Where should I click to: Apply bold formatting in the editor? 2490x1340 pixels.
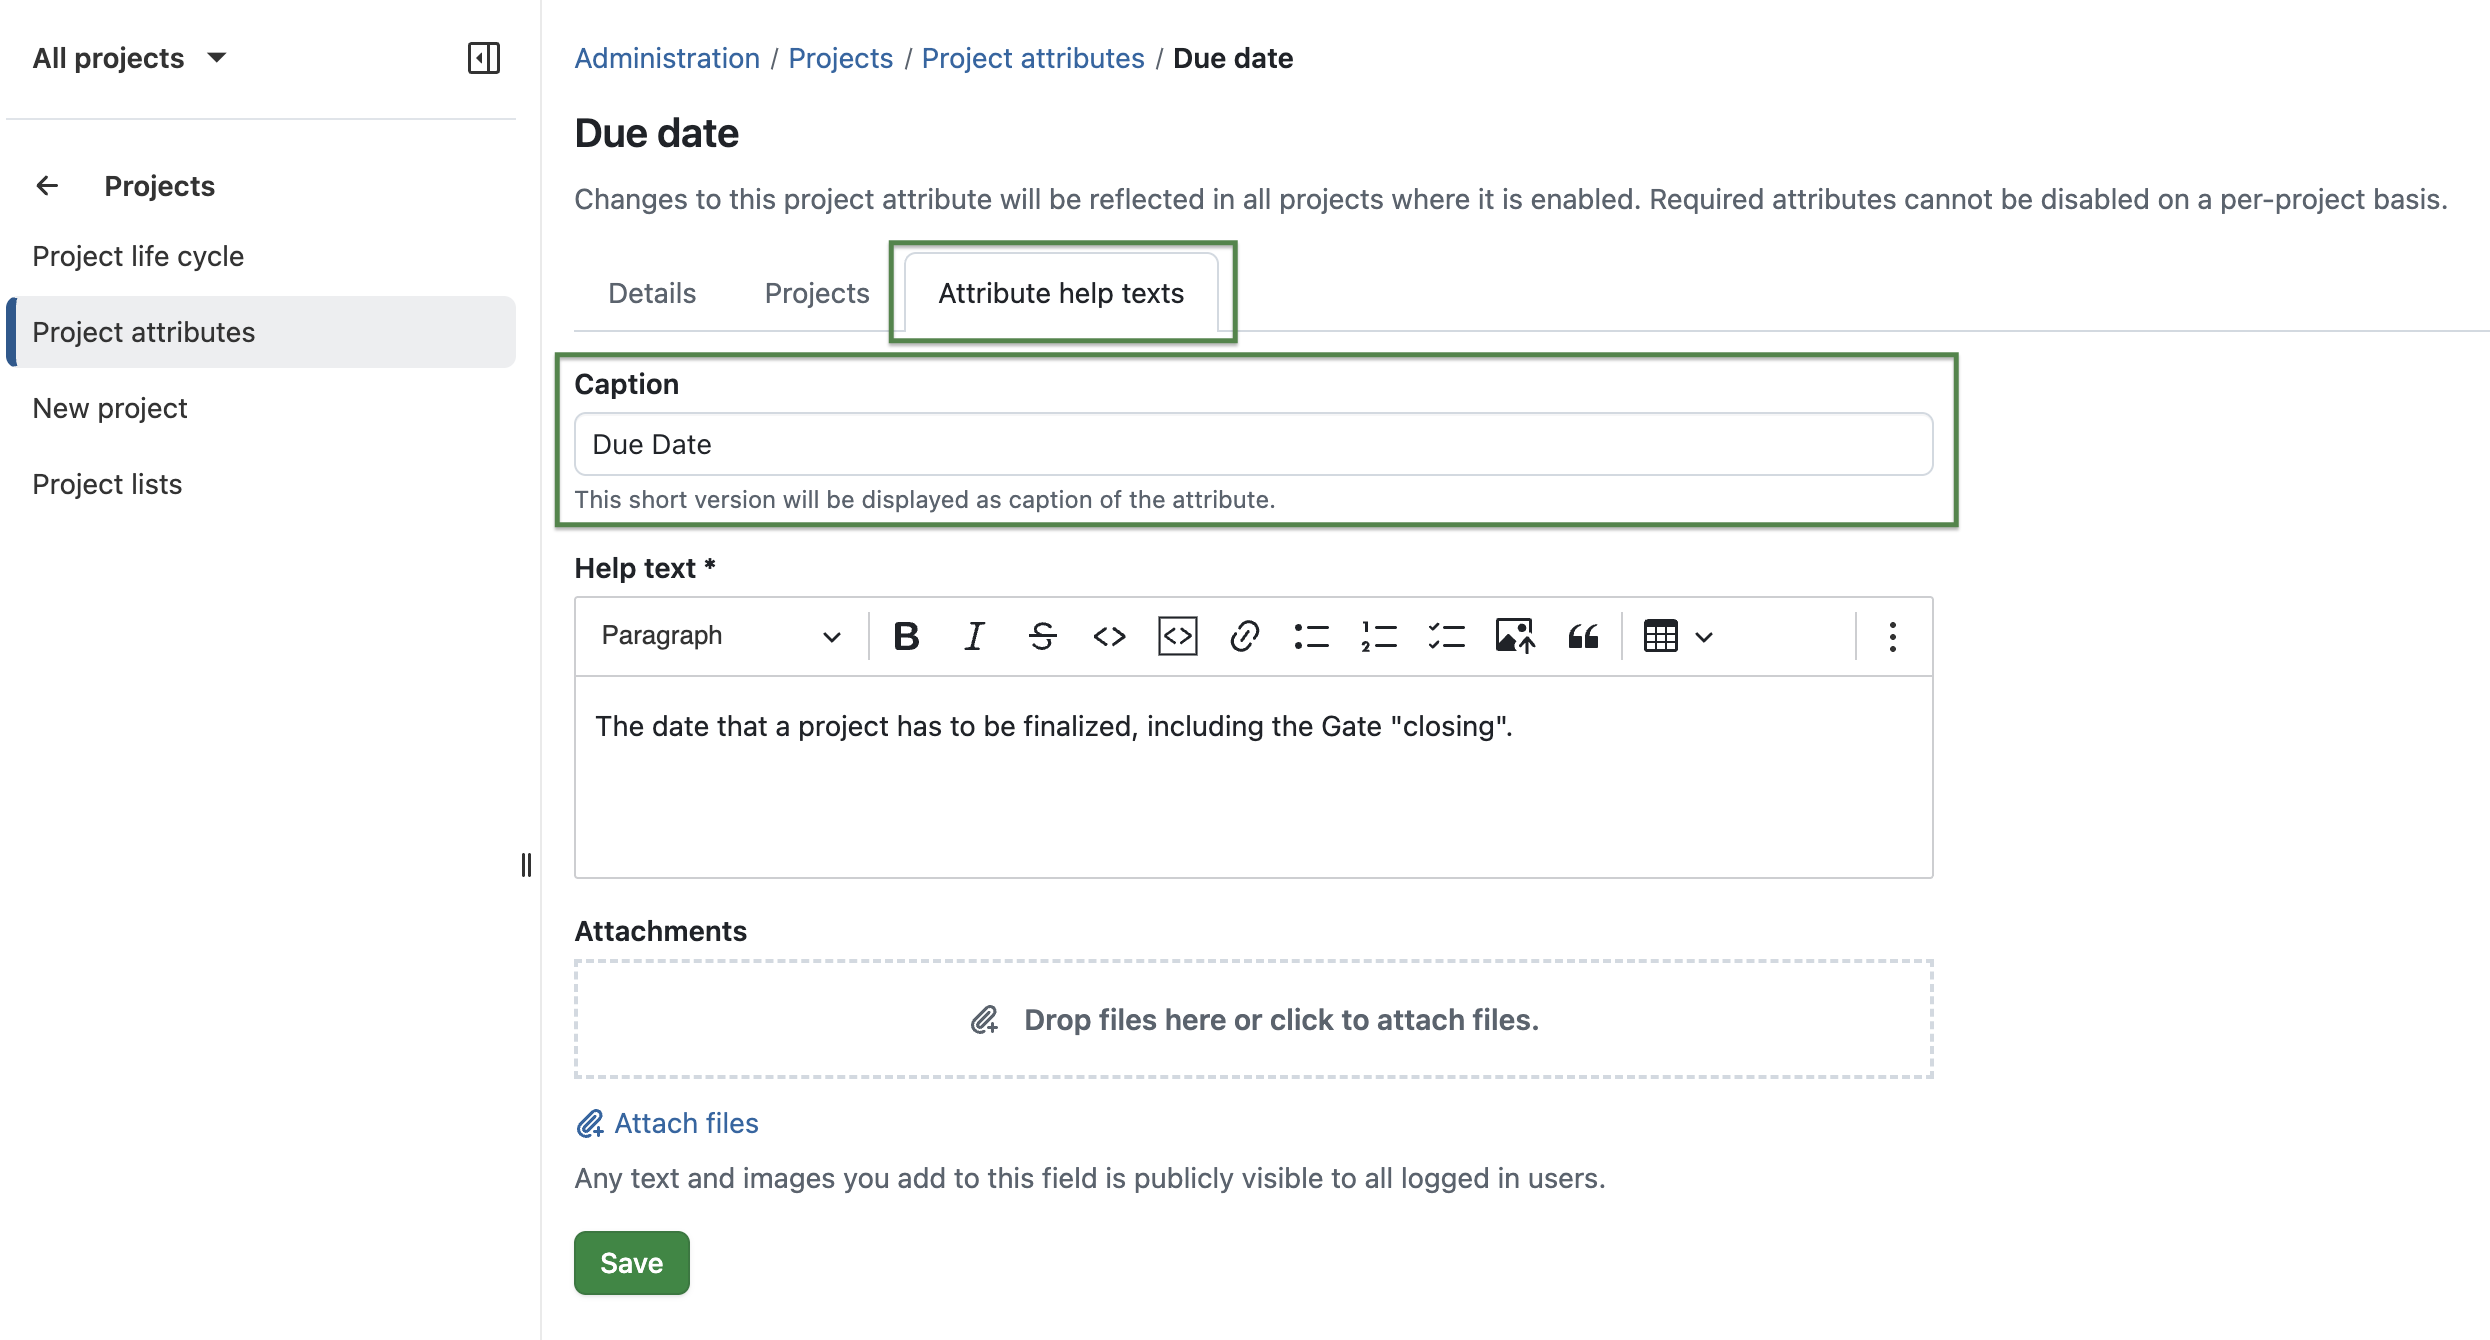tap(905, 636)
